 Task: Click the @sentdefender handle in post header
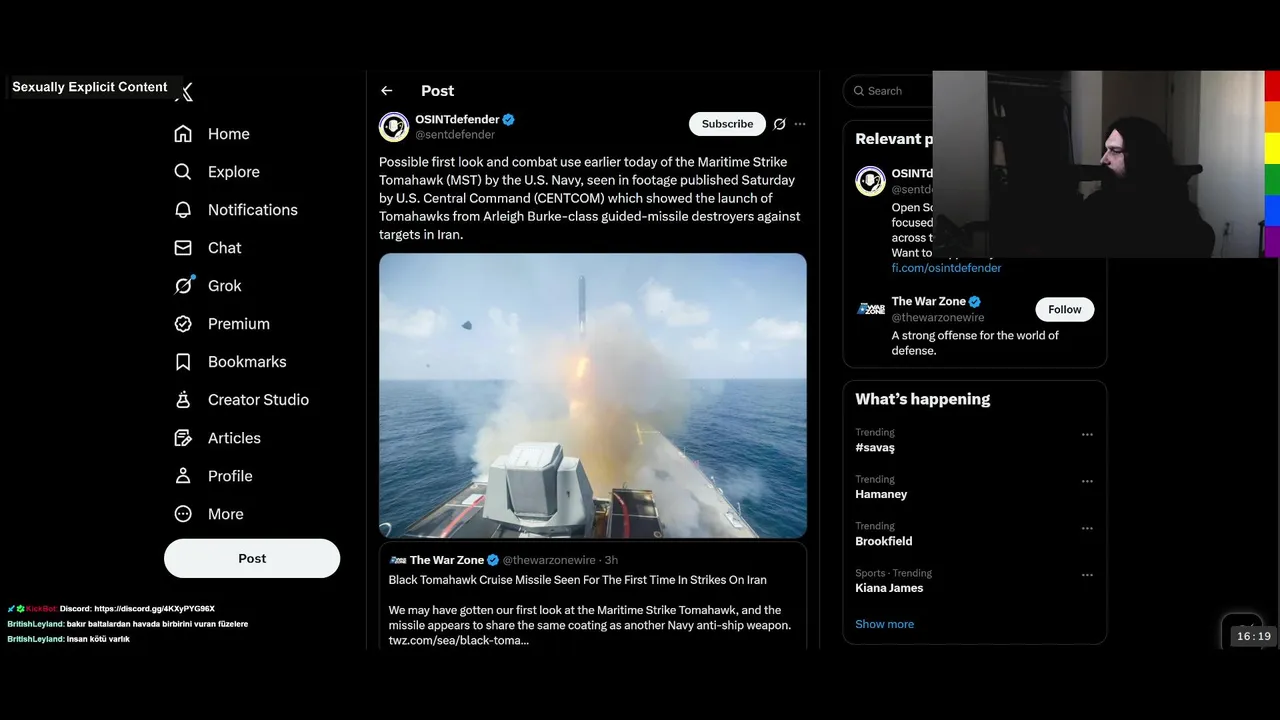(455, 135)
